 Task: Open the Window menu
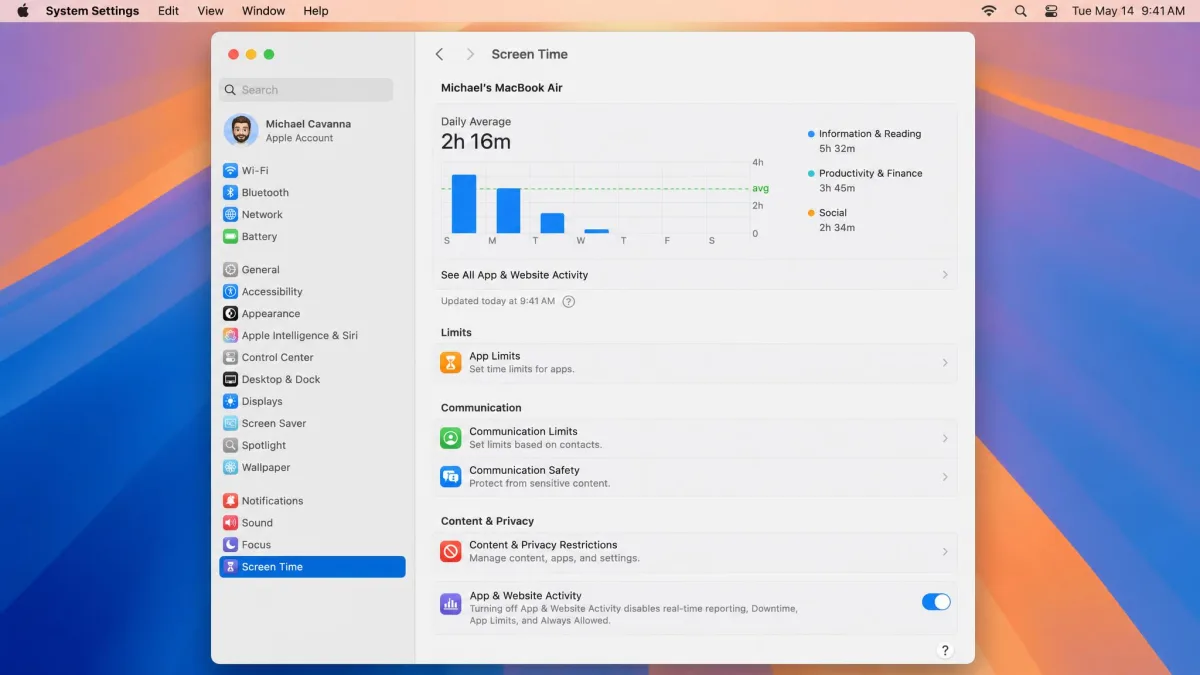(x=263, y=11)
